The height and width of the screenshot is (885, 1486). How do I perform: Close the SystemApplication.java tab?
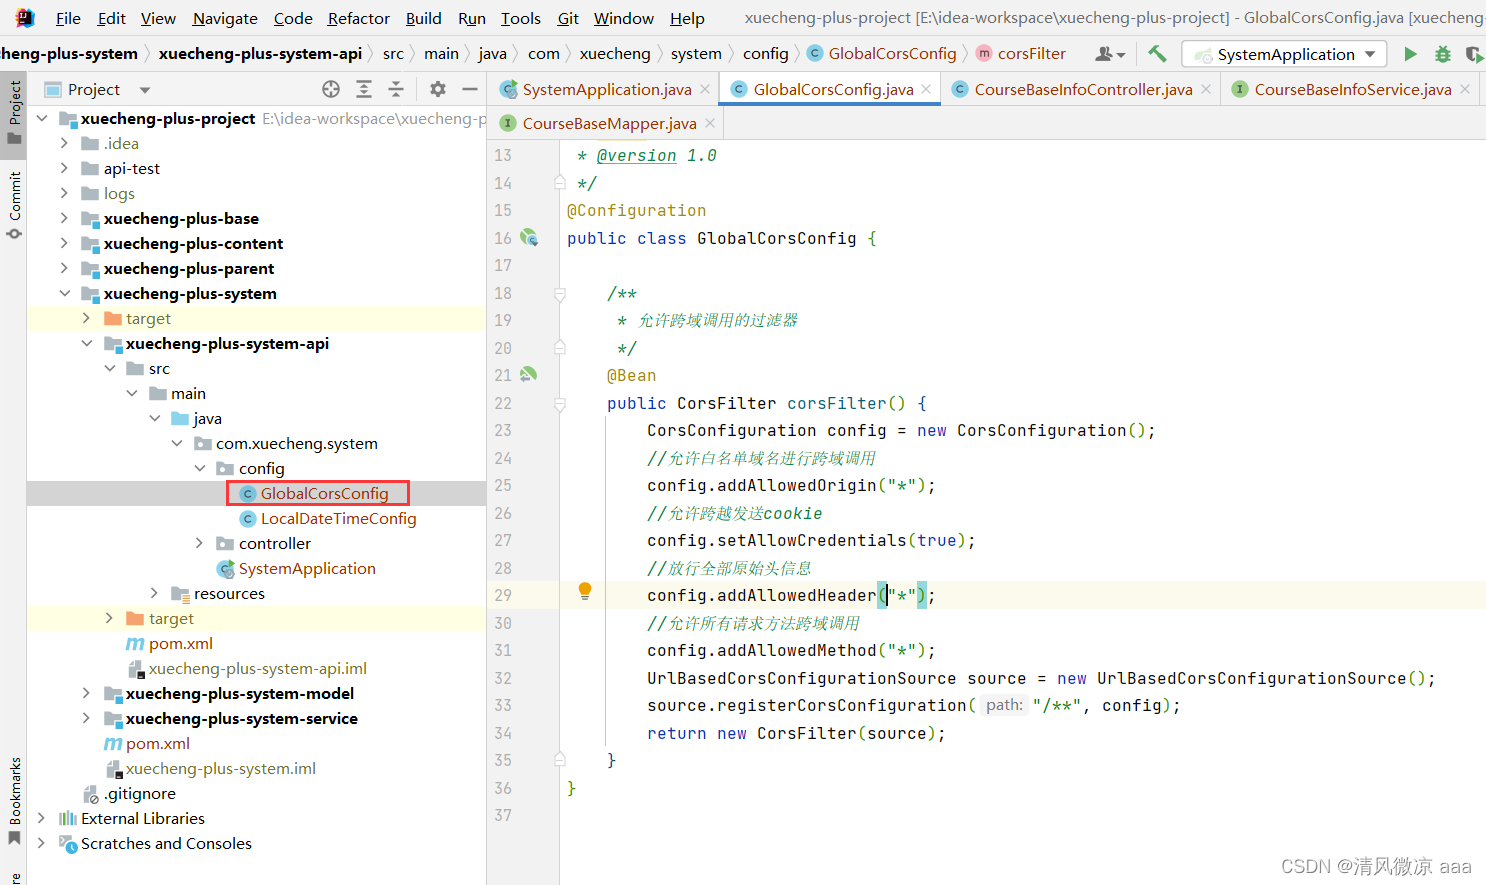[705, 89]
